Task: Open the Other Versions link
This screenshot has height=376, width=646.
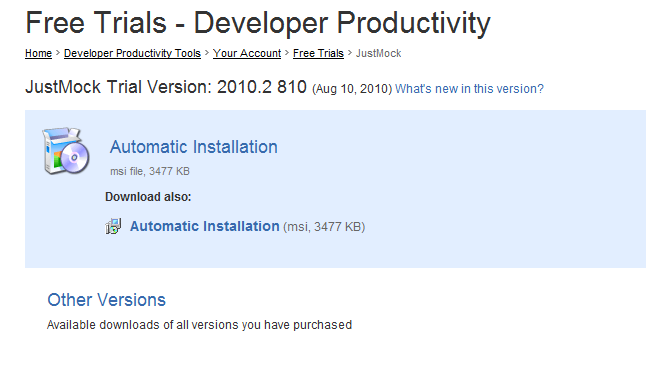Action: tap(106, 300)
